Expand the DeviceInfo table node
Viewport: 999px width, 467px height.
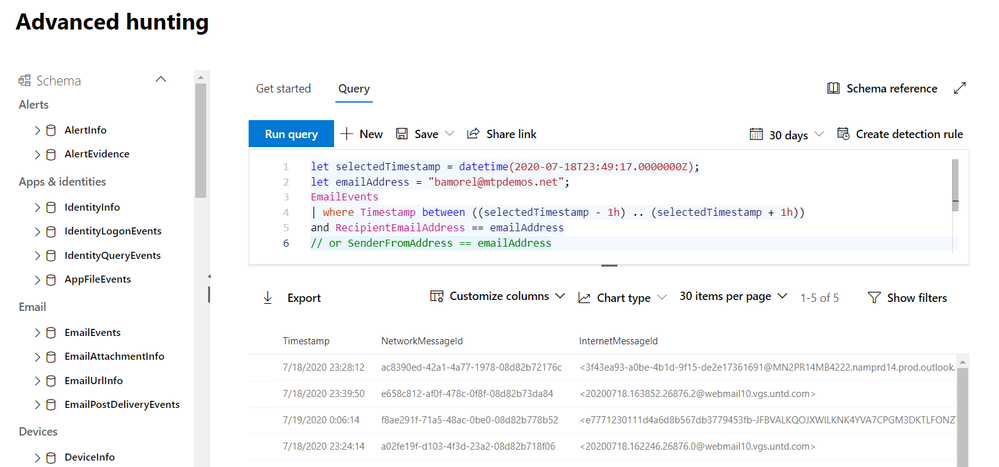[x=38, y=457]
